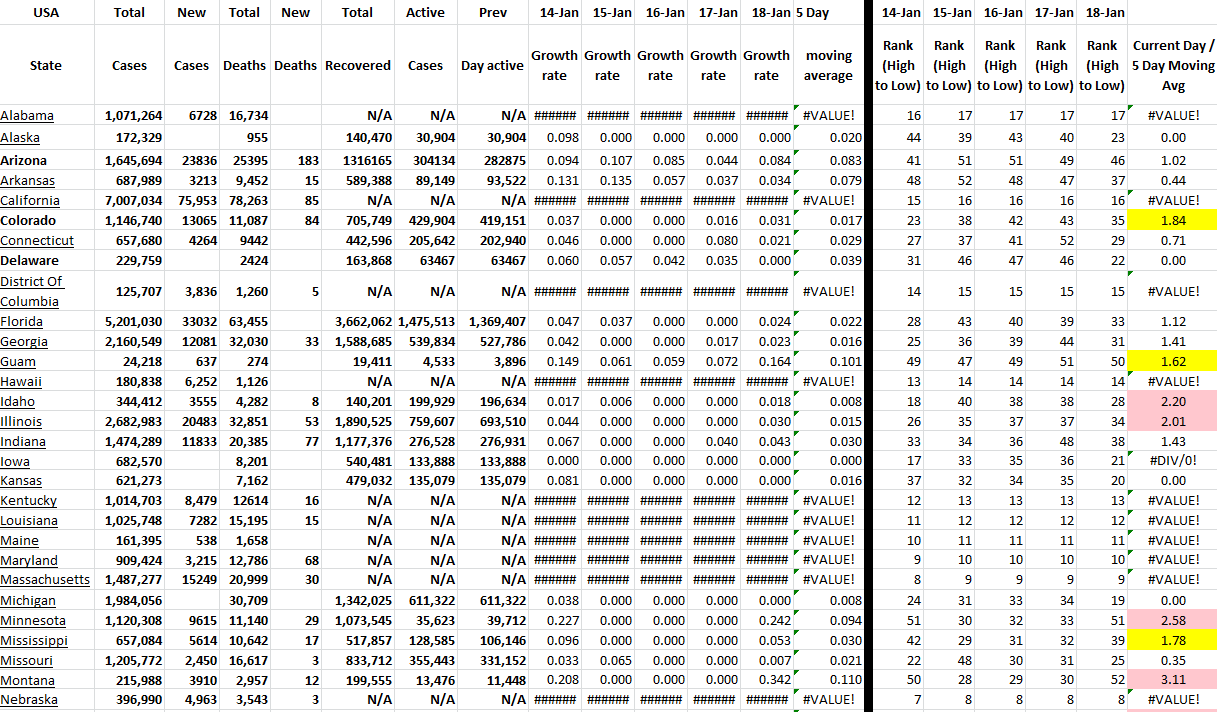Click the 'moving average' header cell
Viewport: 1217px width, 712px height.
(x=829, y=66)
